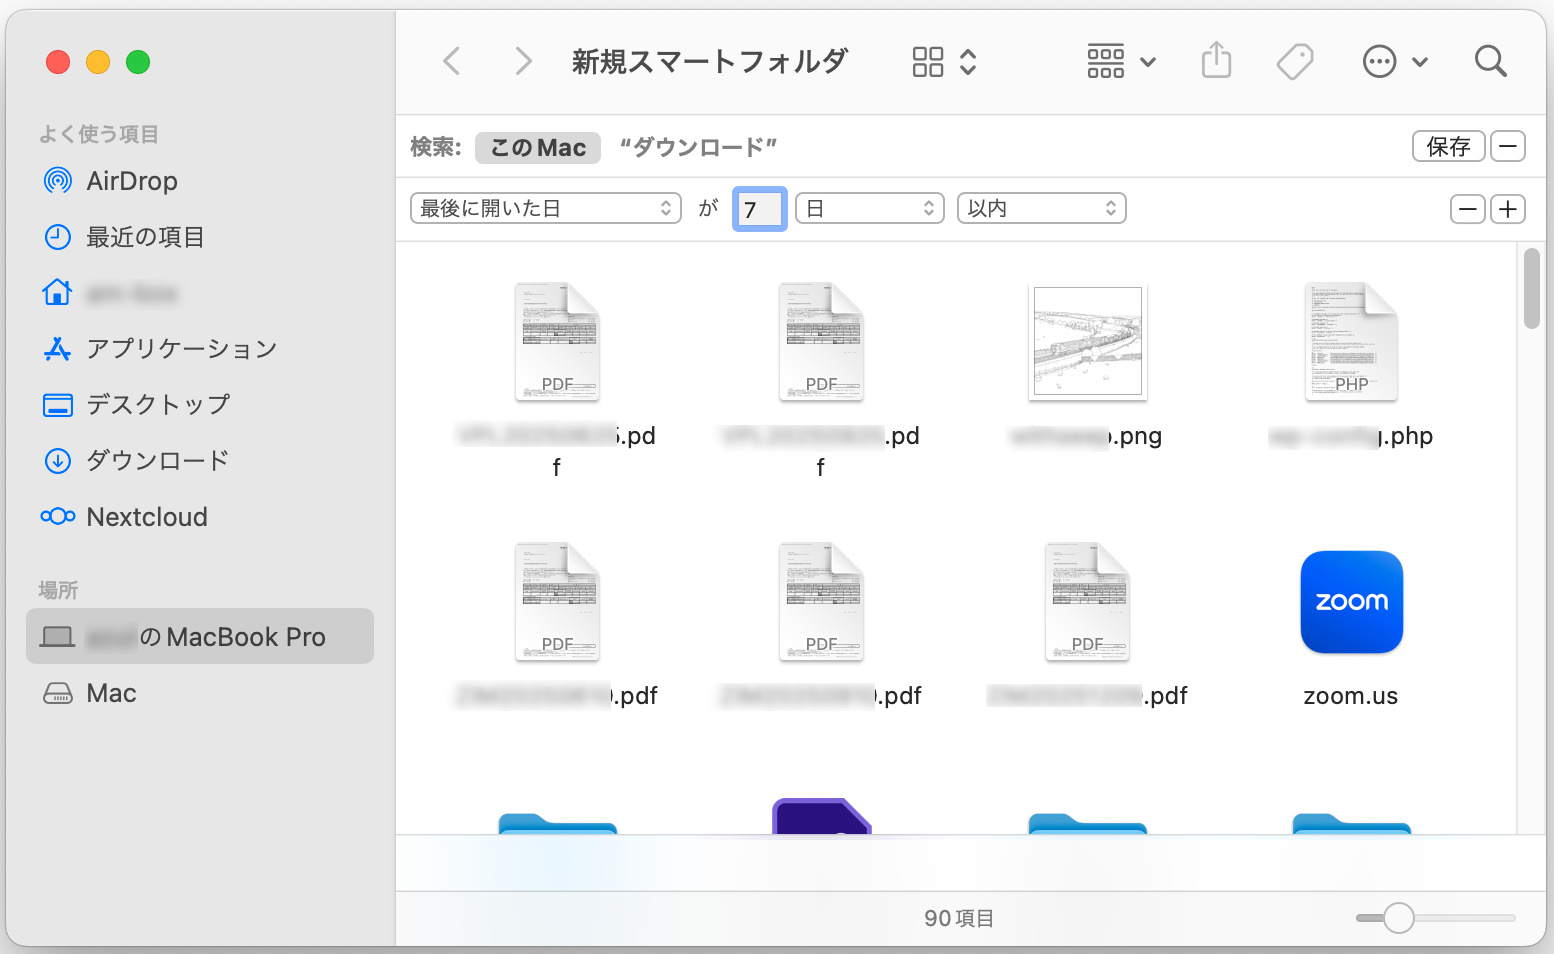Expand the 日 unit dropdown
This screenshot has height=954, width=1554.
click(x=869, y=208)
